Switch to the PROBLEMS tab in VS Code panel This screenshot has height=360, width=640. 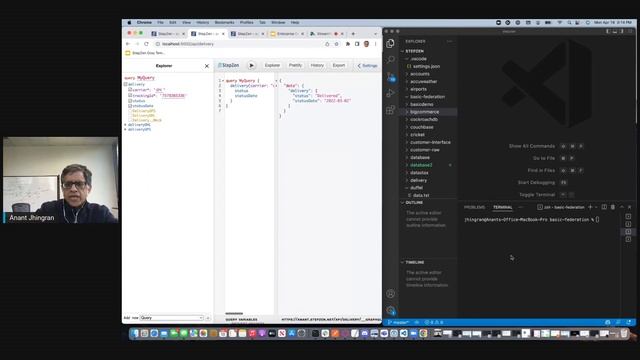click(x=474, y=207)
